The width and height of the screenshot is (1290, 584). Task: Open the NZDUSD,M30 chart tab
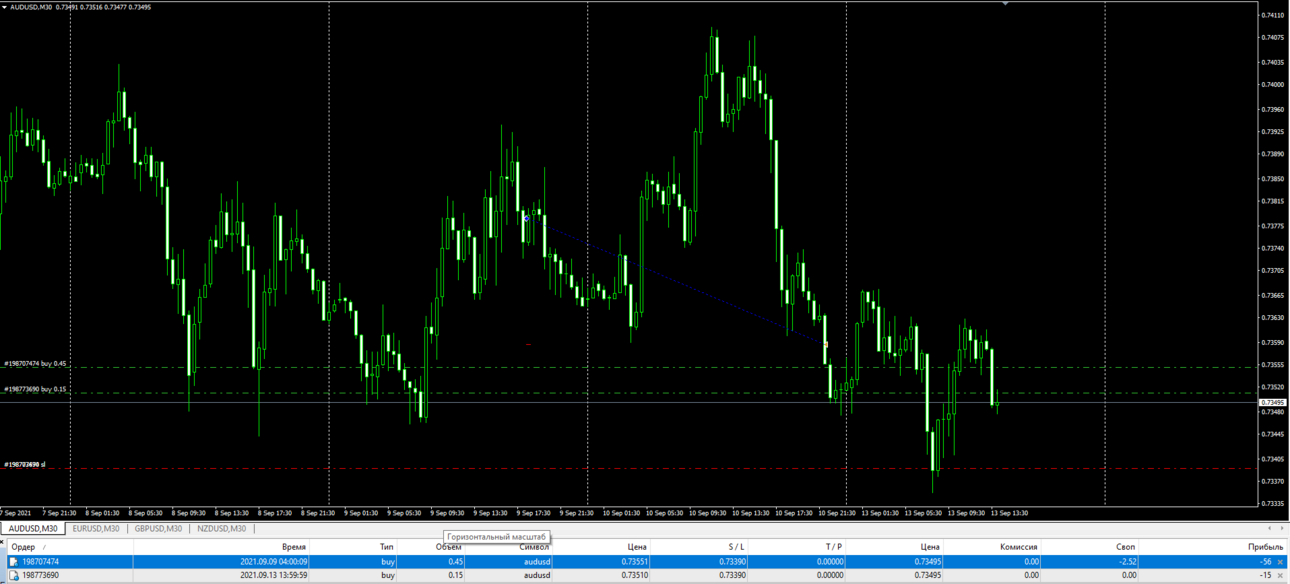click(x=221, y=528)
